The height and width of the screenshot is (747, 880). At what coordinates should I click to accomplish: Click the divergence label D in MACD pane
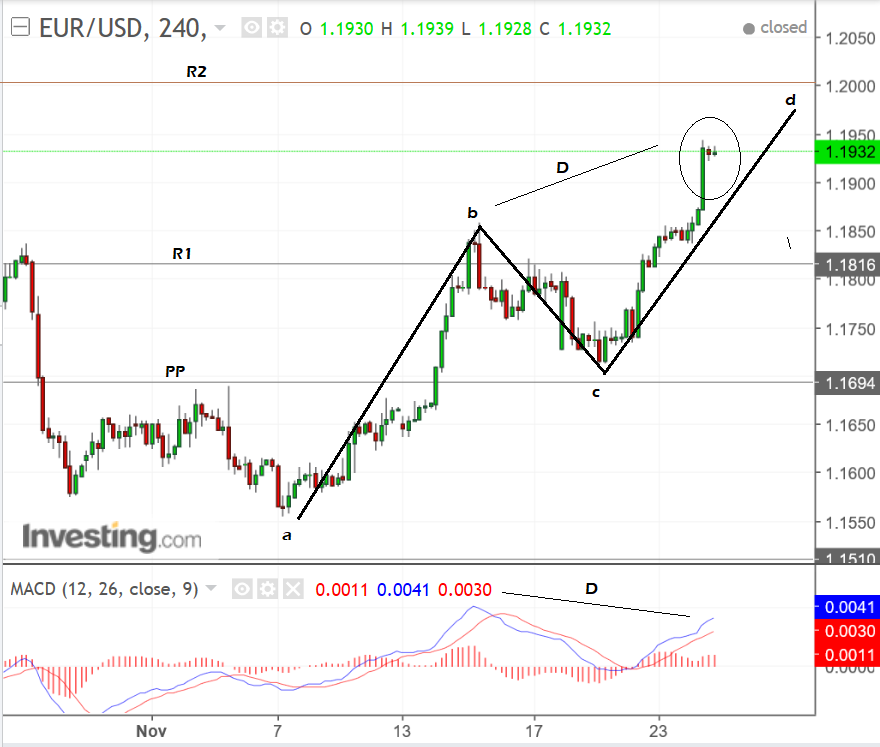tap(592, 588)
